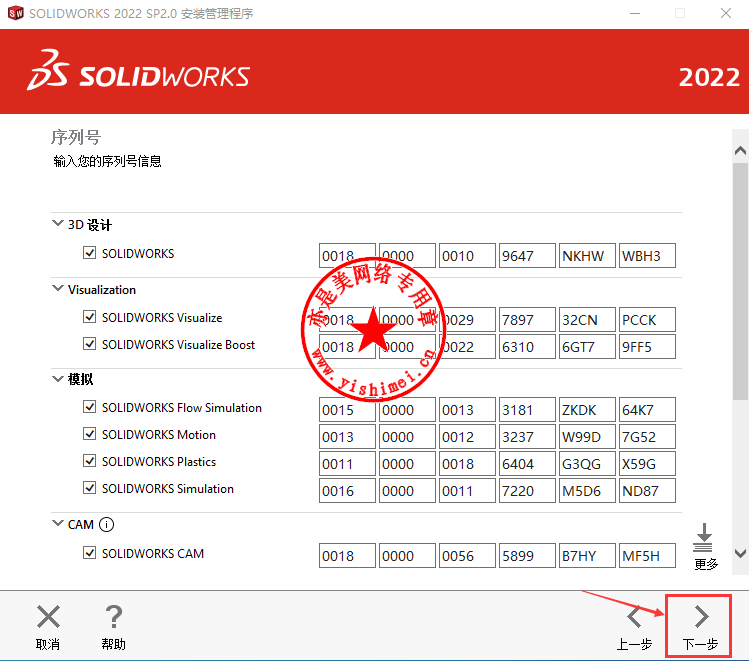Click Visualize Boost field 9FF5
The height and width of the screenshot is (661, 749).
click(647, 347)
